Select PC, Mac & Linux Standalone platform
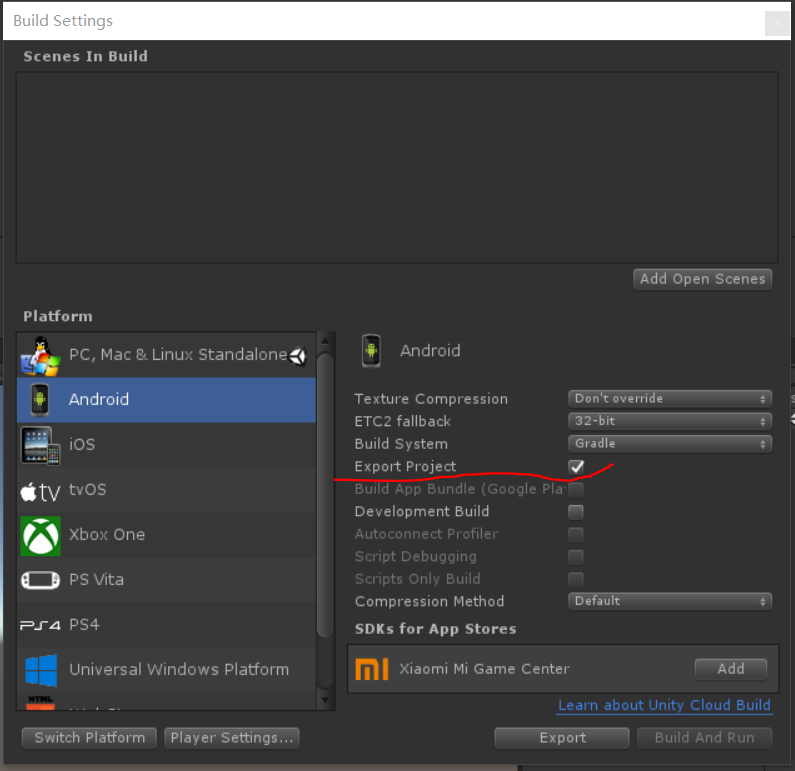The image size is (795, 771). click(166, 355)
